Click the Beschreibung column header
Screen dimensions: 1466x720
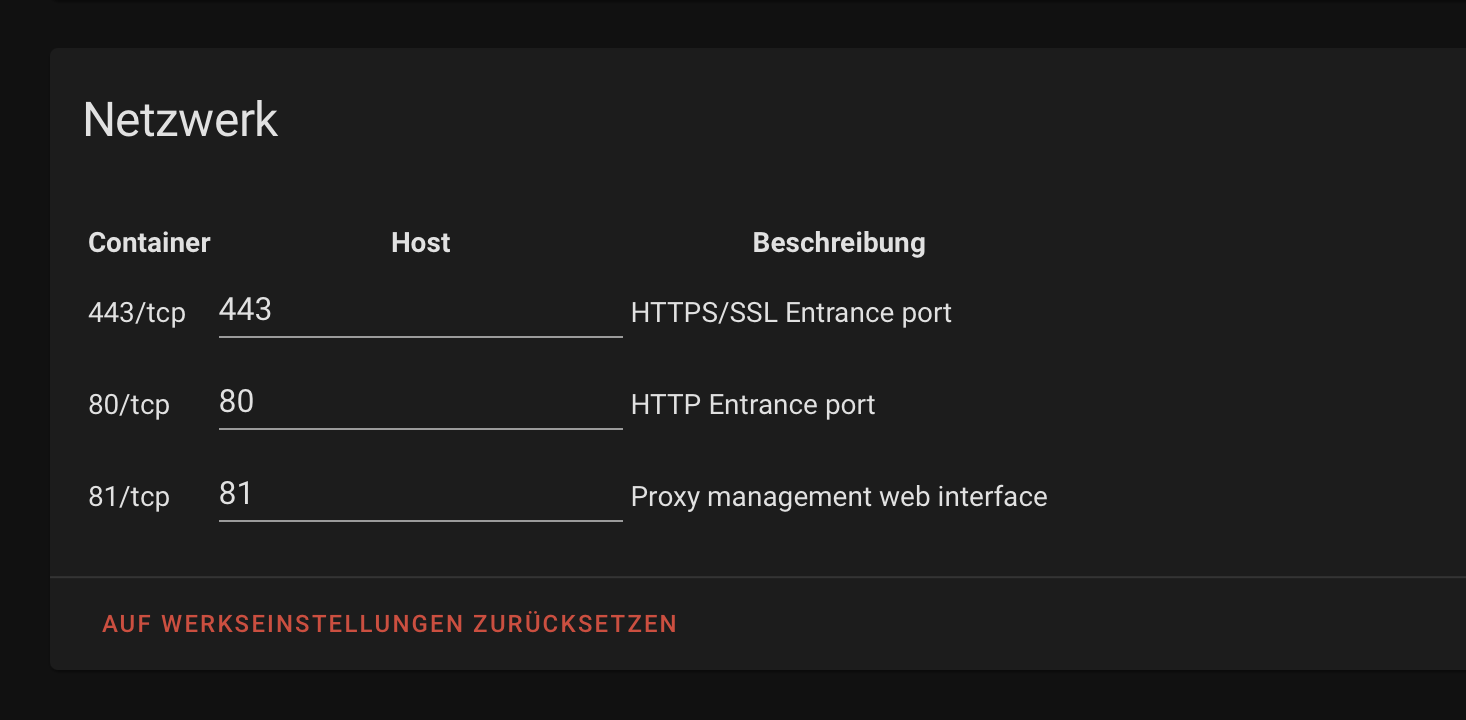tap(839, 242)
